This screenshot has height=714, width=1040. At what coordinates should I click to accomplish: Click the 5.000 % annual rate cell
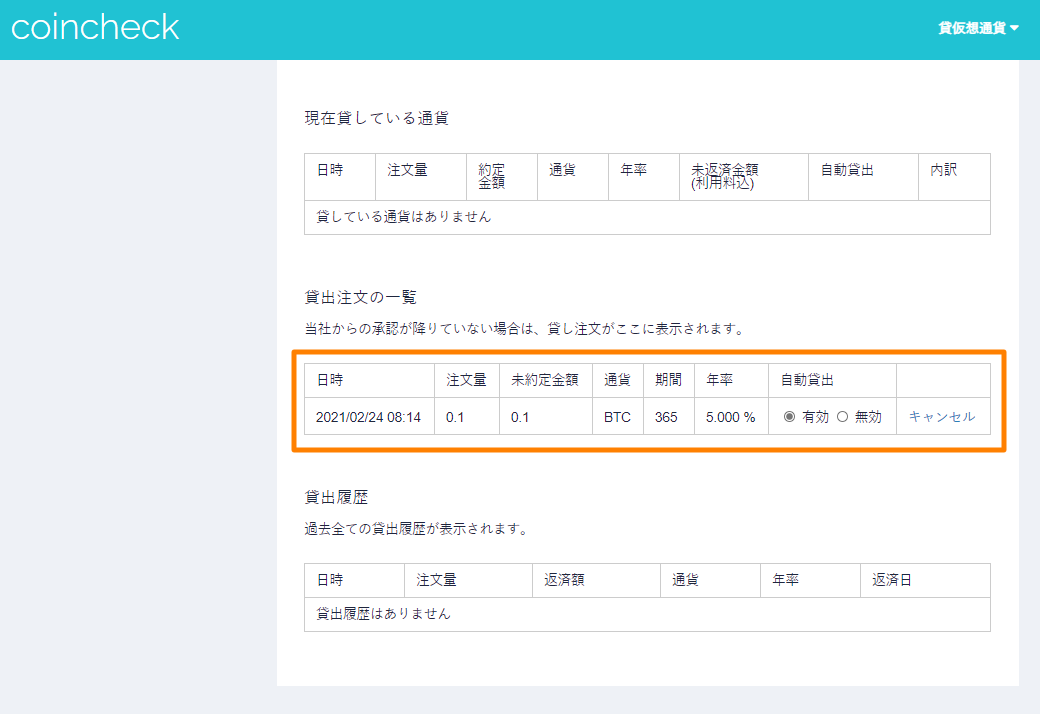(731, 417)
